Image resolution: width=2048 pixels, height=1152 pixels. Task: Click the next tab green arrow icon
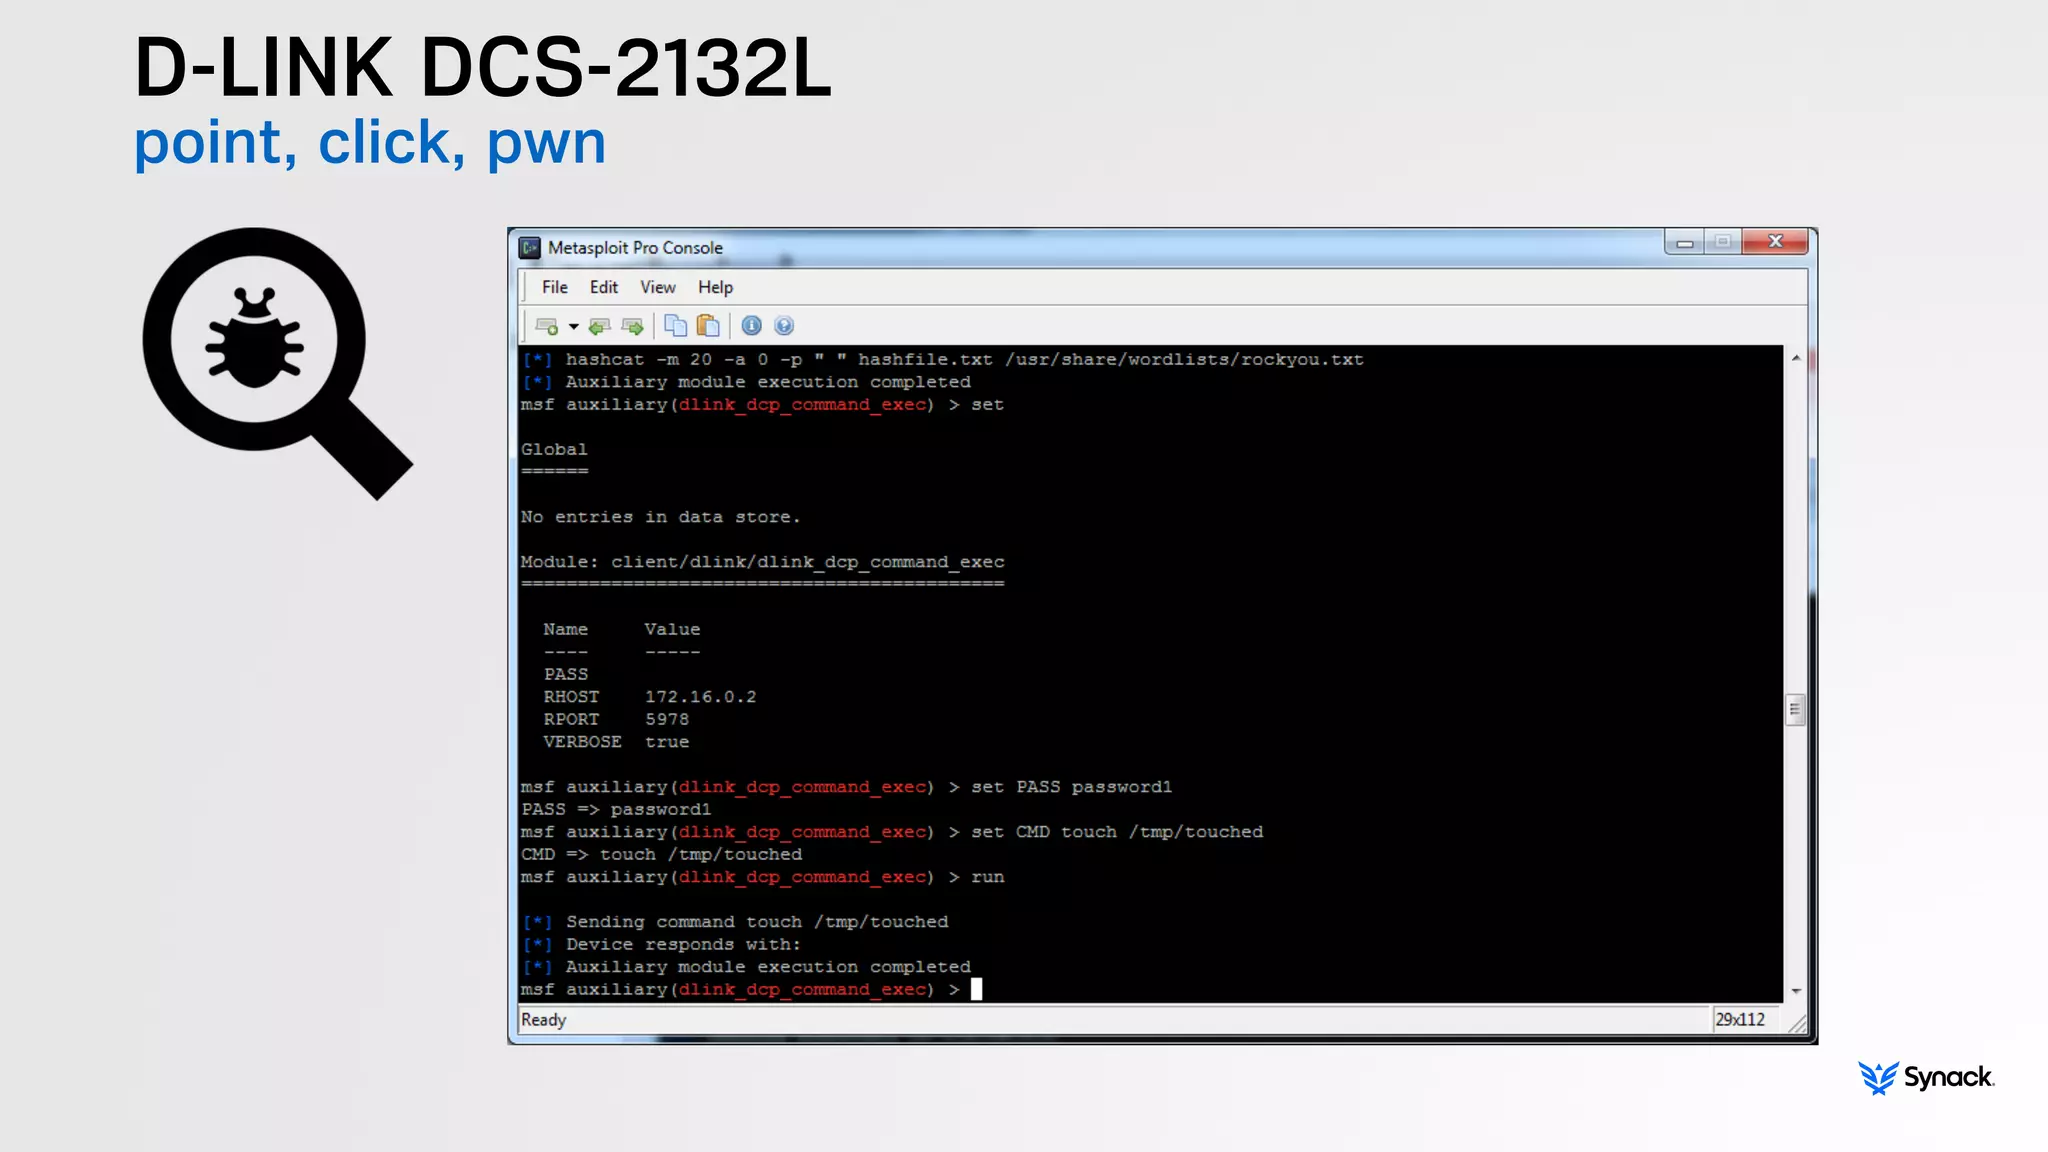click(x=632, y=326)
